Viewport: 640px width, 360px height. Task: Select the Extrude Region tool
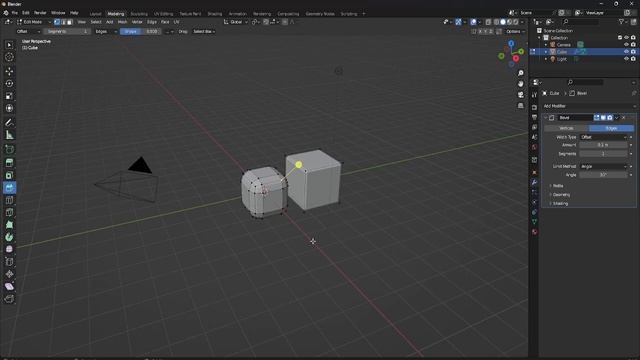point(9,163)
